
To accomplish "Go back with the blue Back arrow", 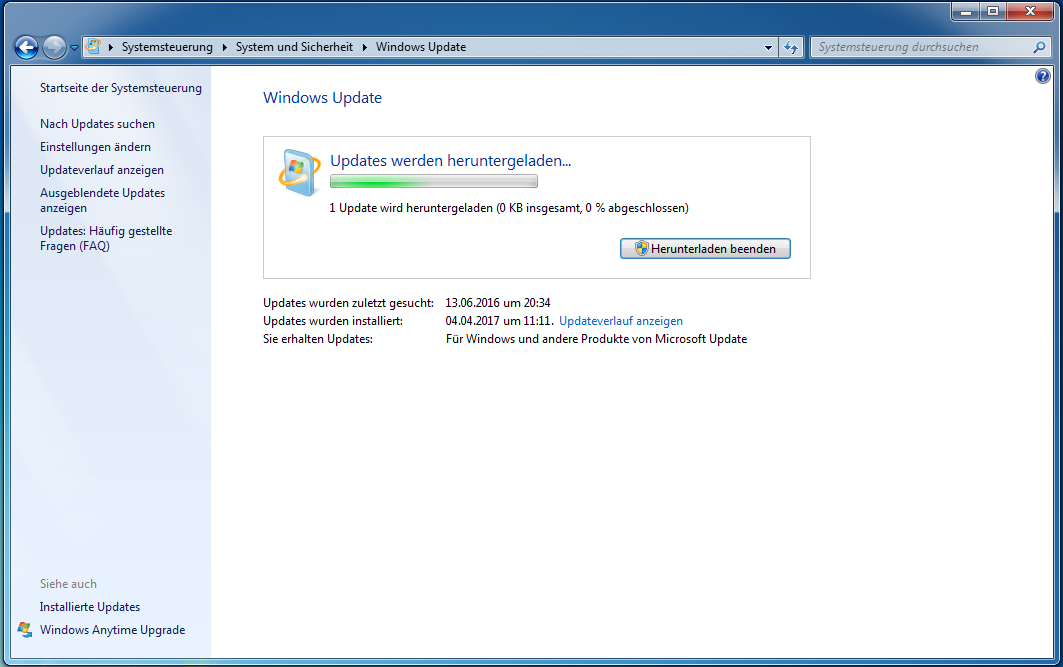I will [x=26, y=47].
